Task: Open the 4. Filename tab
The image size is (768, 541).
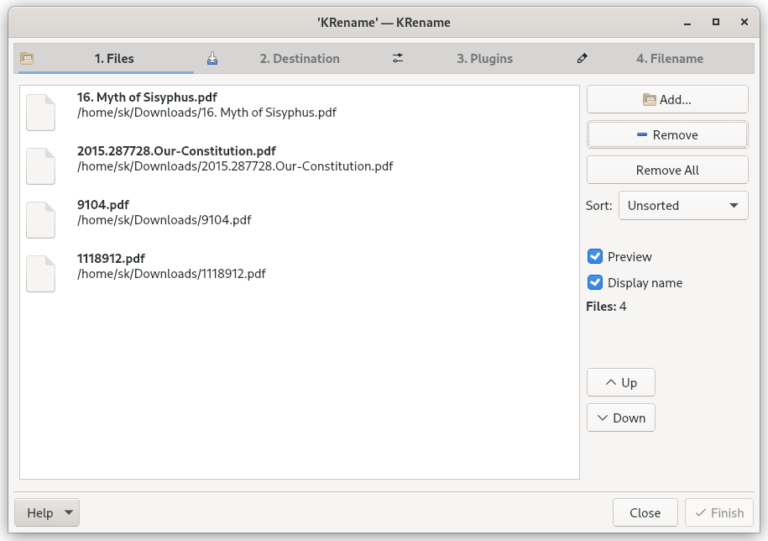Action: click(669, 59)
